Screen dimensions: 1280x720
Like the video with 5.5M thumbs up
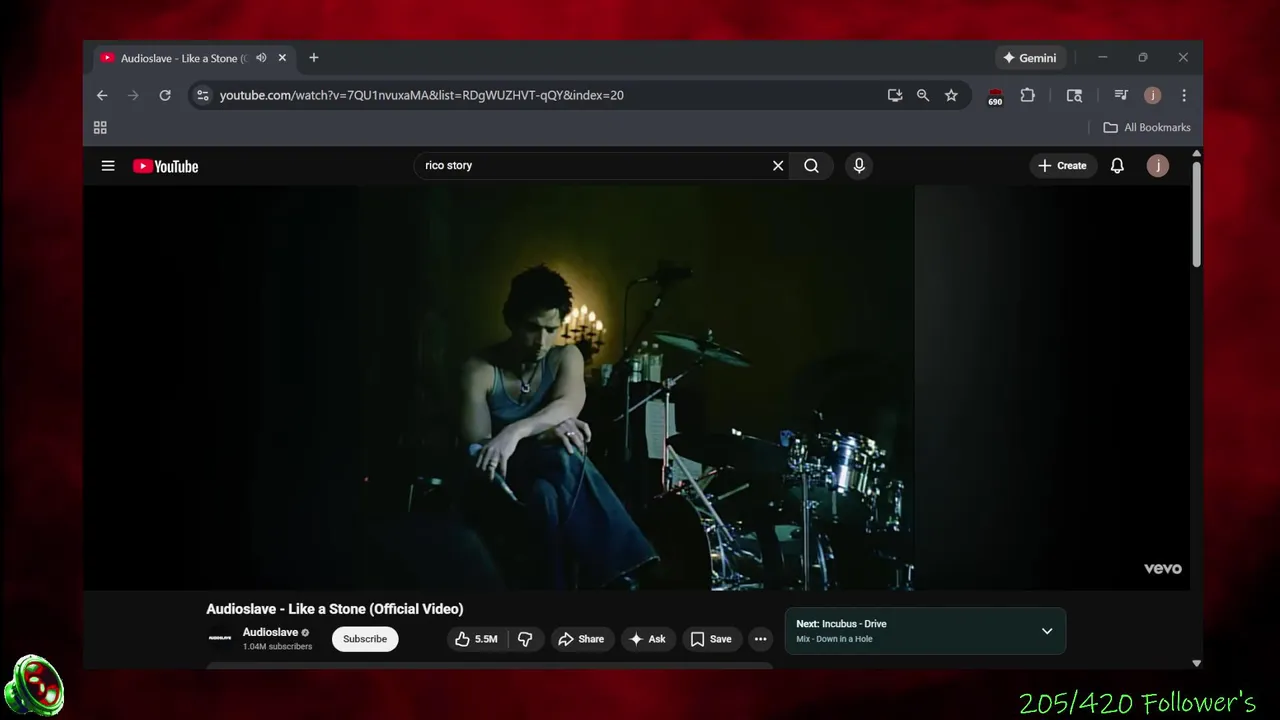[x=477, y=639]
